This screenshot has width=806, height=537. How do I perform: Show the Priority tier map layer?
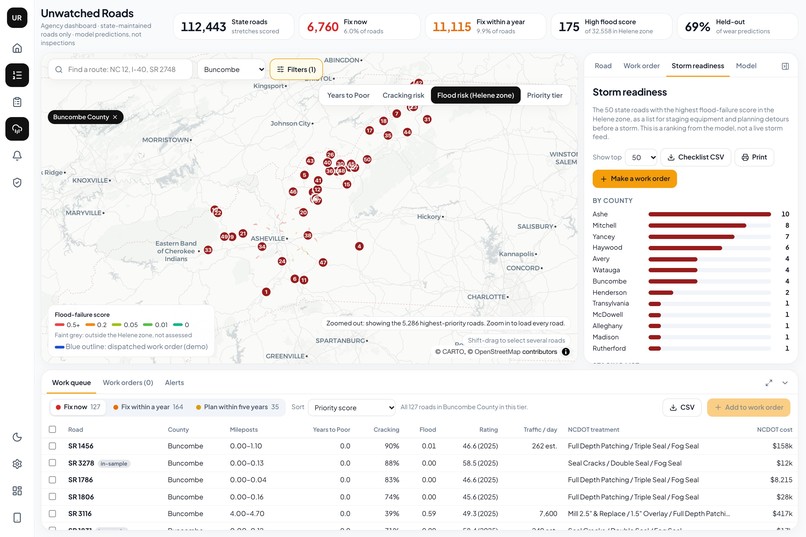coord(545,95)
